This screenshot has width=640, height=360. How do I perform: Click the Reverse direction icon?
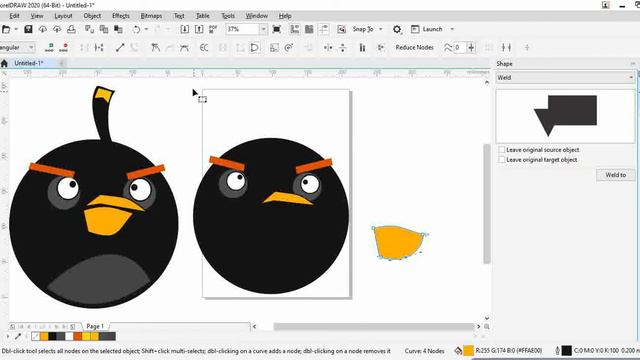(x=204, y=48)
